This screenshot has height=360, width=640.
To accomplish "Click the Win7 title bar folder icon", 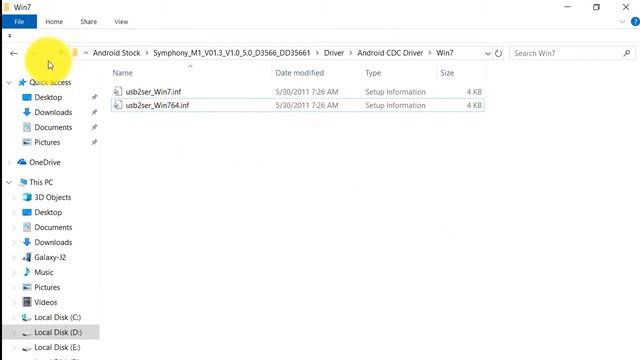I will [6, 7].
